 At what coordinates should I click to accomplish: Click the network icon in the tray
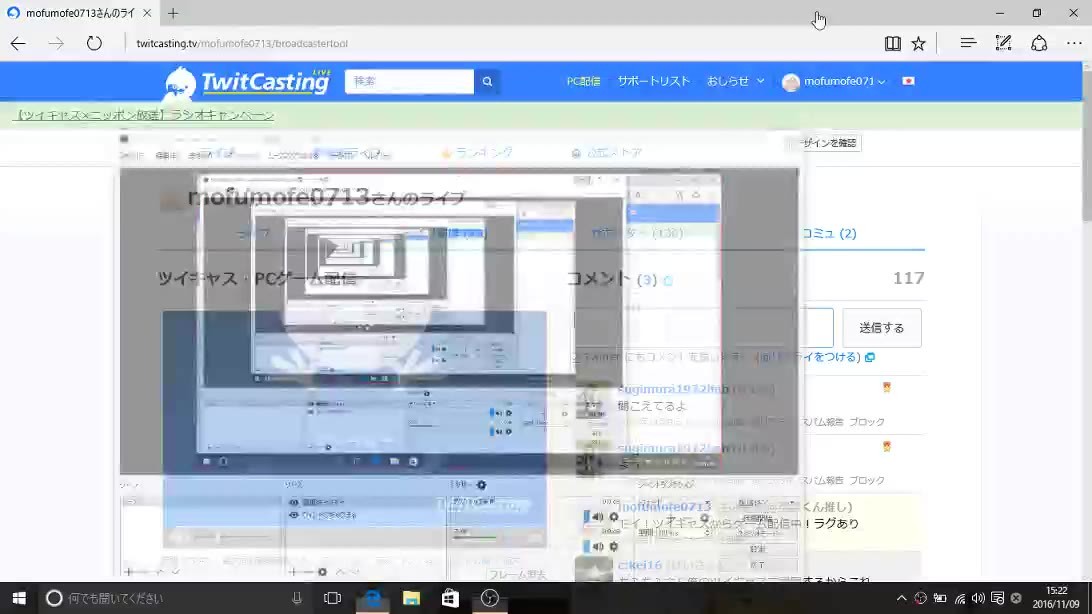click(960, 598)
